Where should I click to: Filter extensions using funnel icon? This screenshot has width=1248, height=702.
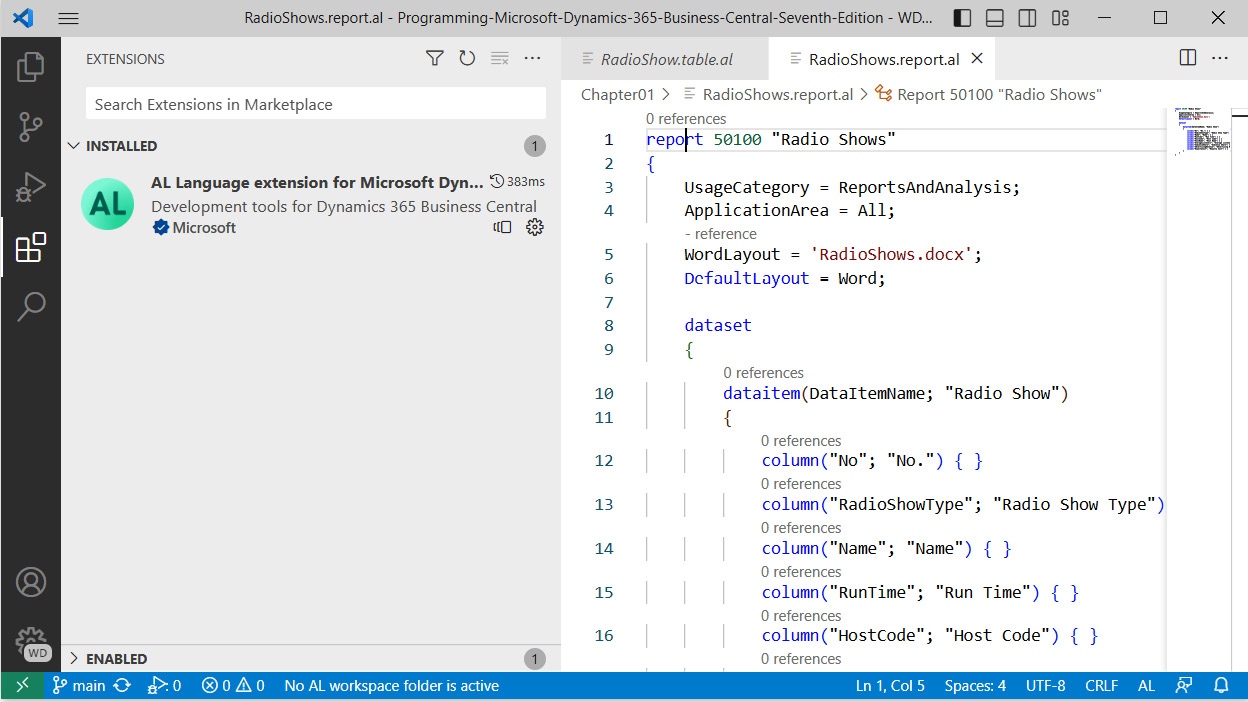434,59
